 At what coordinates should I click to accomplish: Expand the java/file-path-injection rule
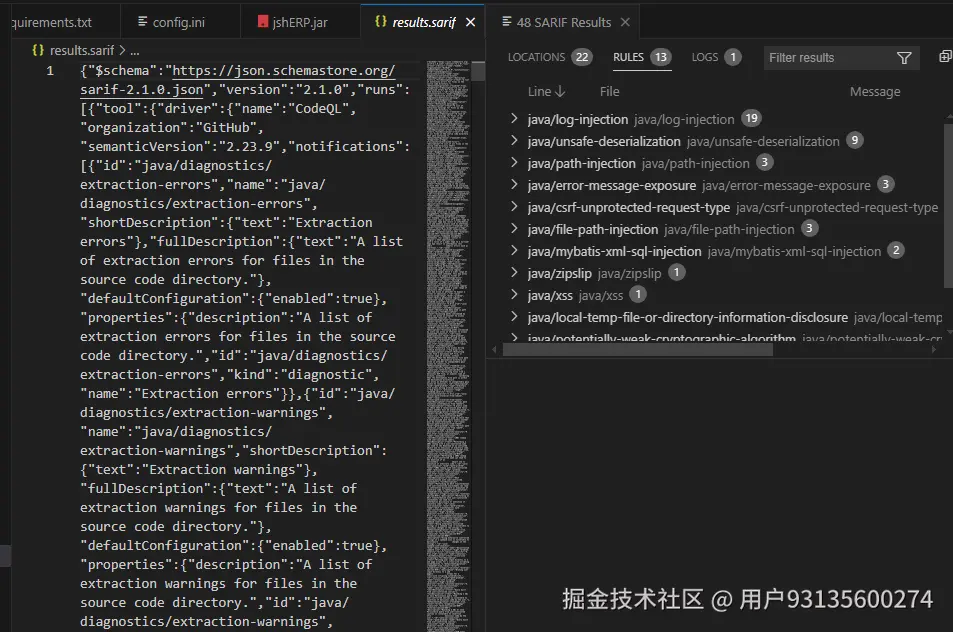click(x=514, y=228)
